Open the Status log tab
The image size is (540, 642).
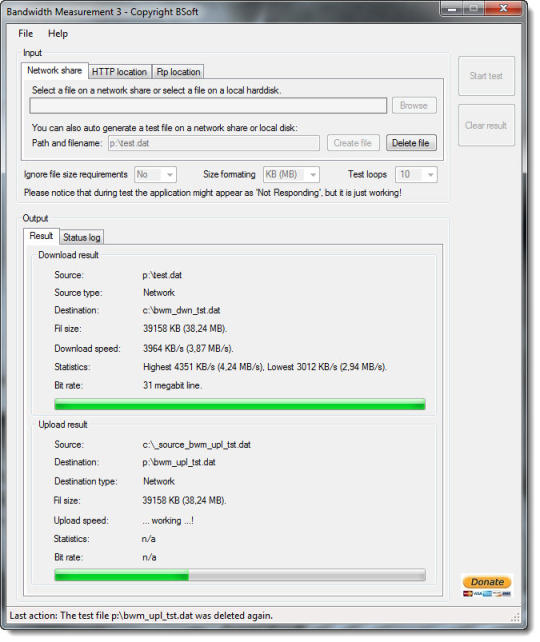pyautogui.click(x=82, y=237)
